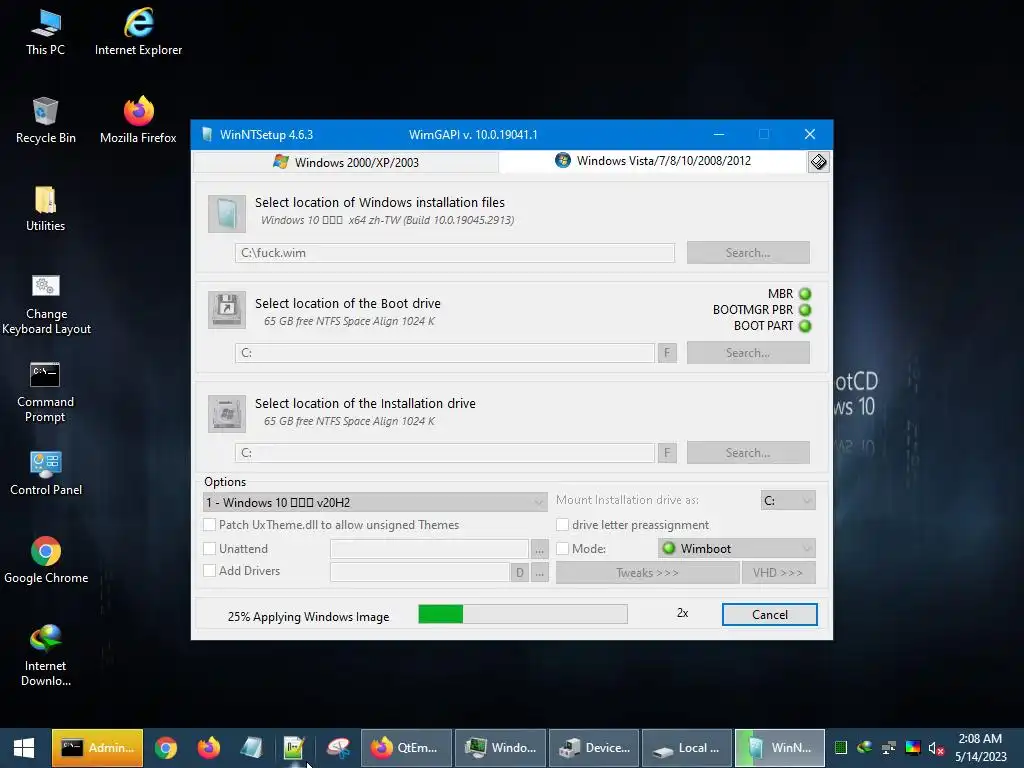1024x768 pixels.
Task: Click the Boot drive C: path field
Action: tap(445, 353)
